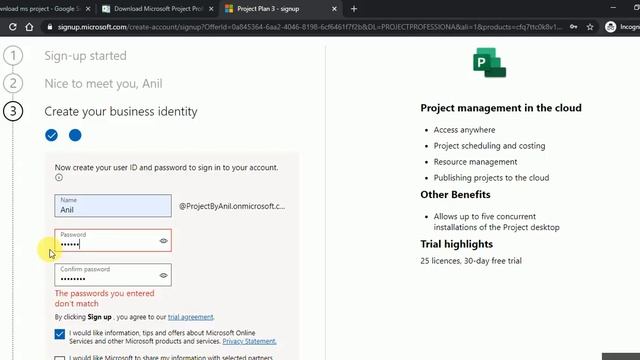
Task: Click the Access anywhere bullet
Action: pyautogui.click(x=464, y=130)
